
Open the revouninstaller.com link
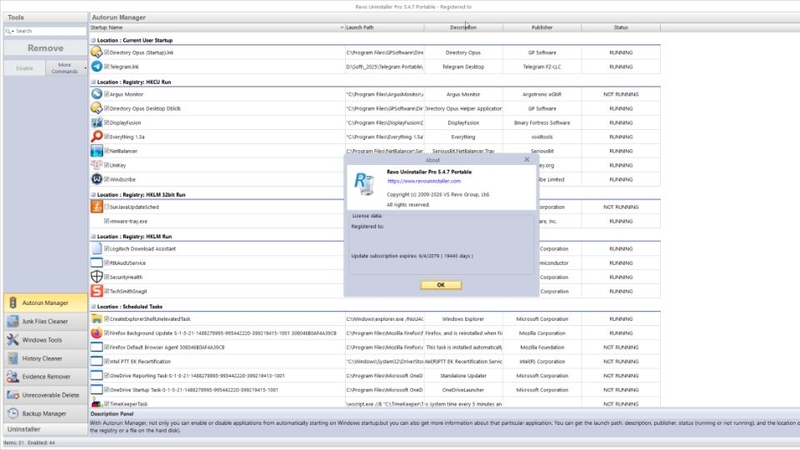[423, 181]
